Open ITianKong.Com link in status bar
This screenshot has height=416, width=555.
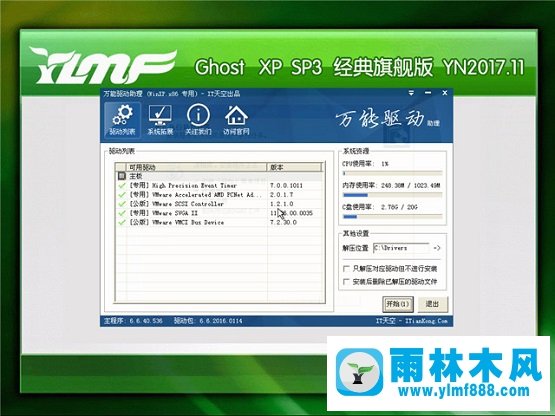click(427, 321)
